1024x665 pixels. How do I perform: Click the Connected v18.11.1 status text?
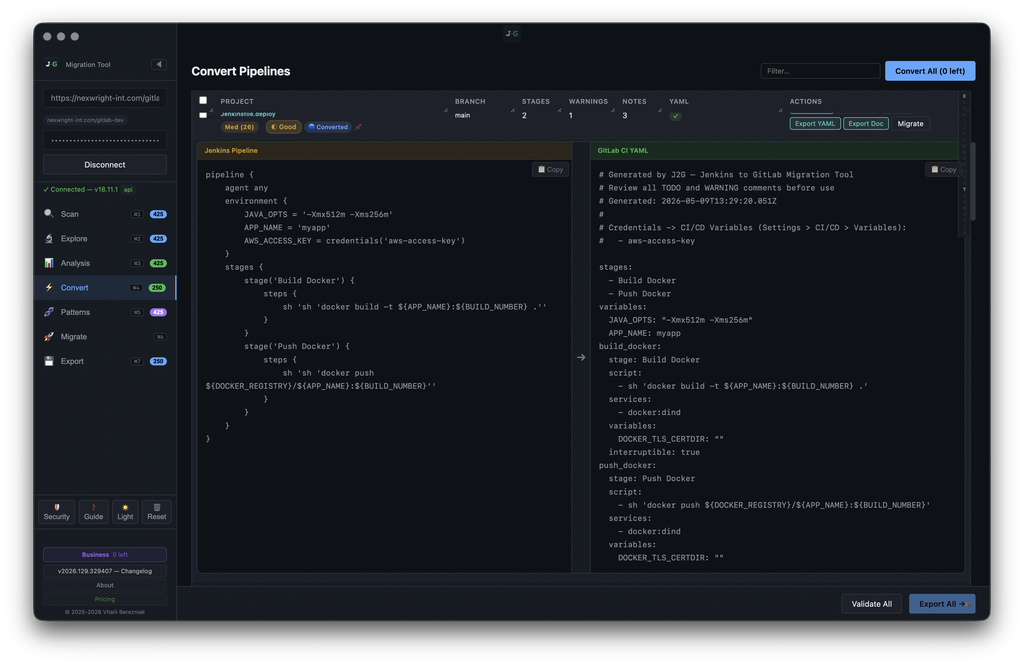(80, 189)
